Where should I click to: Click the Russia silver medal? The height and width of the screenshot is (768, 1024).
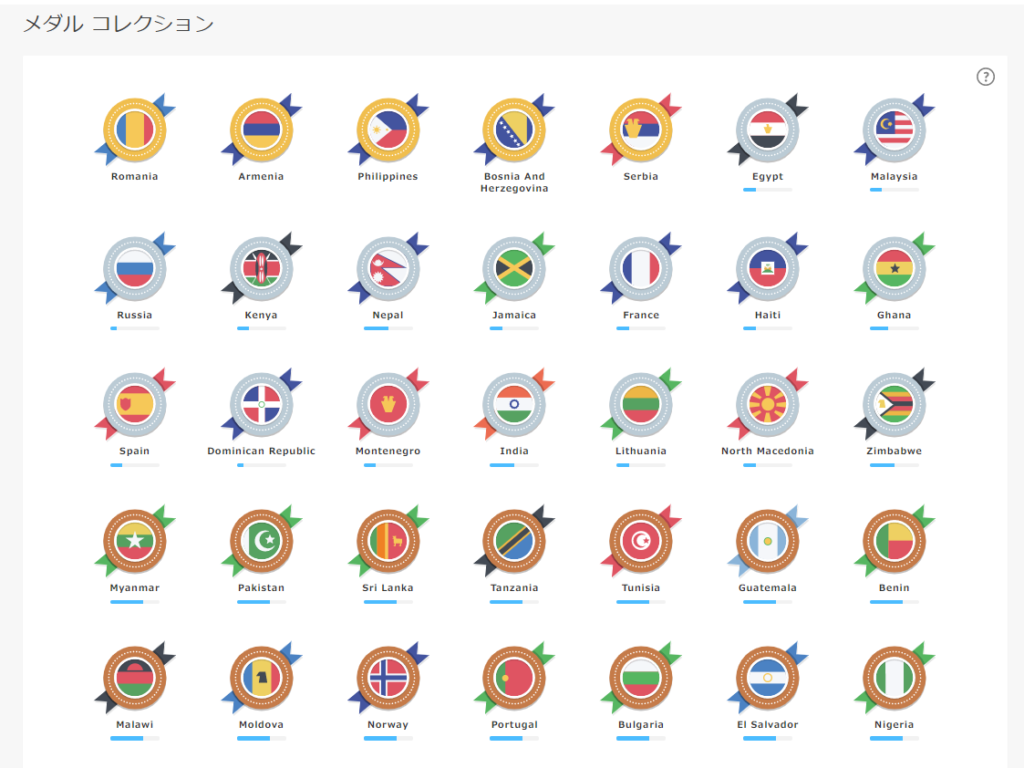tap(135, 268)
